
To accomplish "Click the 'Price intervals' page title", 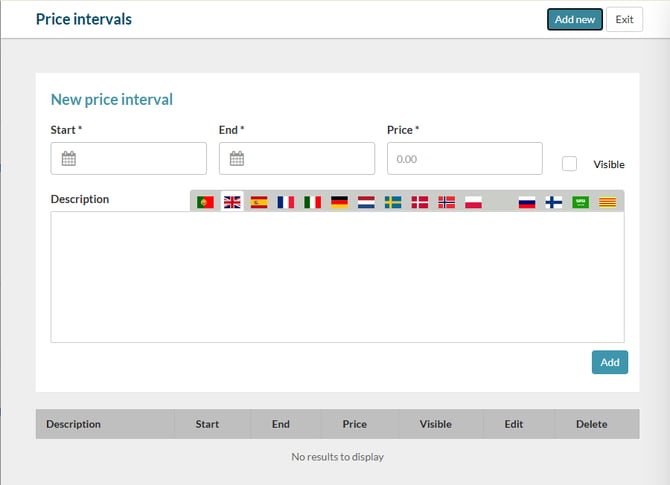I will click(x=84, y=19).
